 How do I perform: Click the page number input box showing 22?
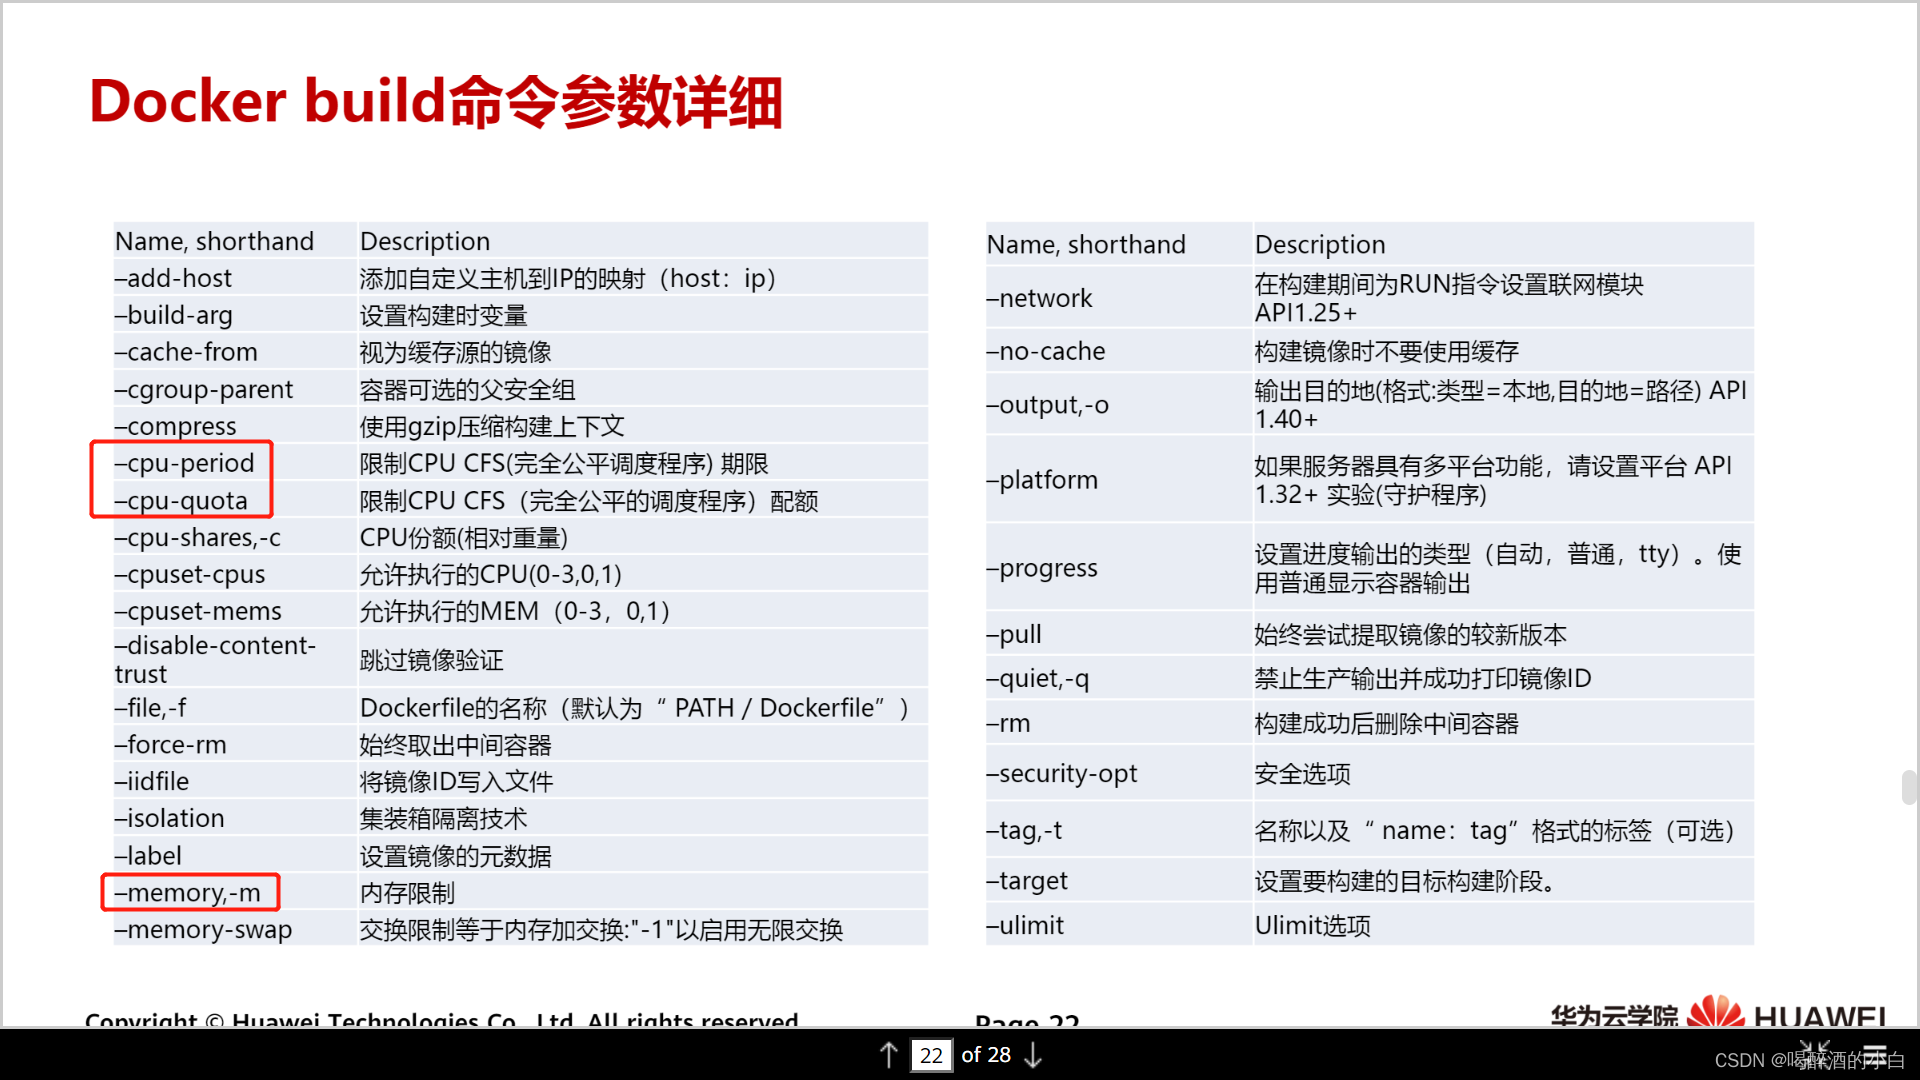point(931,1055)
